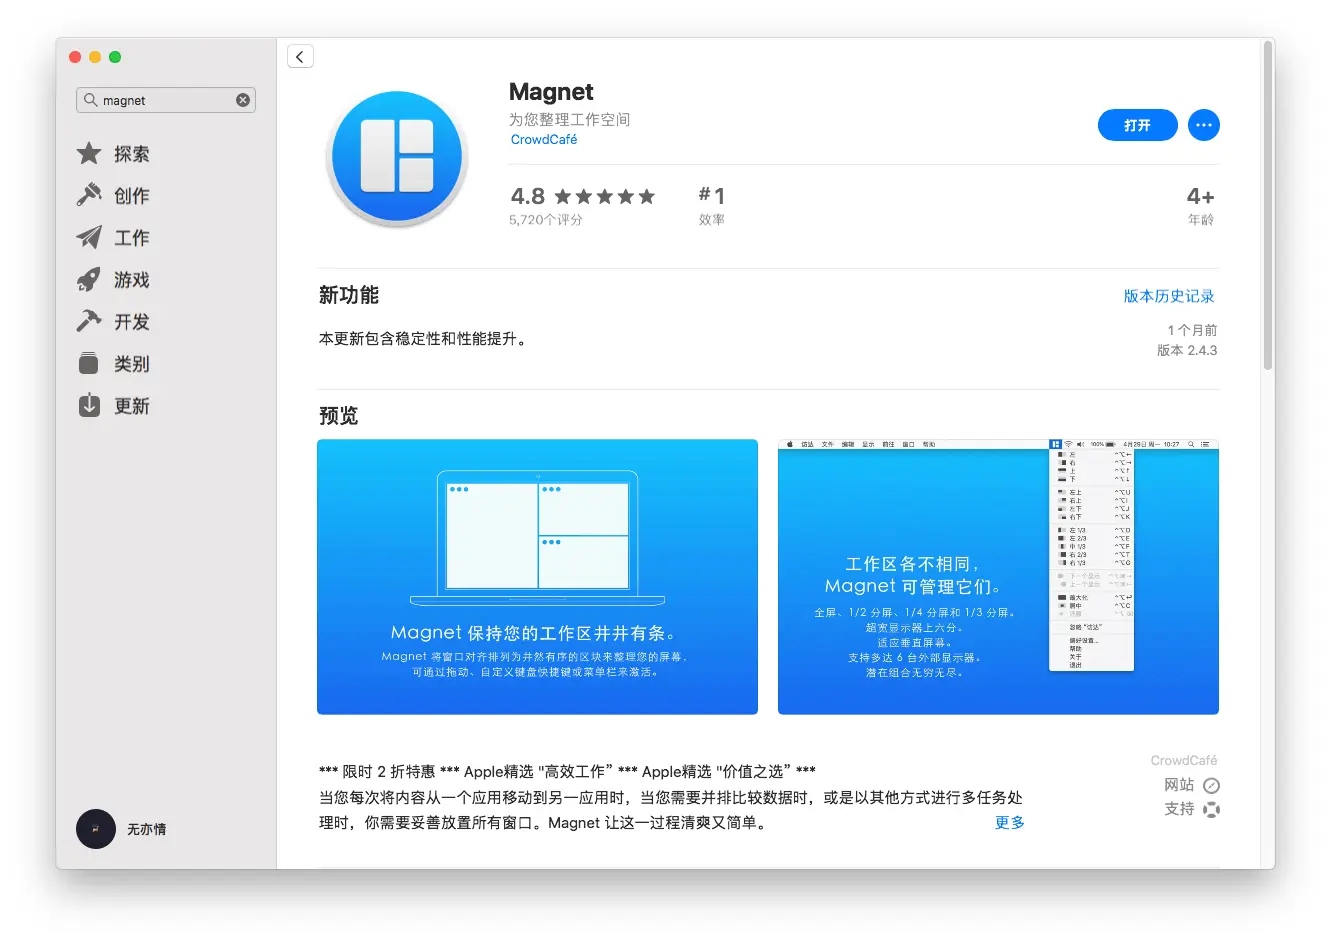Click the 新功能 heading
Image resolution: width=1331 pixels, height=943 pixels.
click(349, 295)
